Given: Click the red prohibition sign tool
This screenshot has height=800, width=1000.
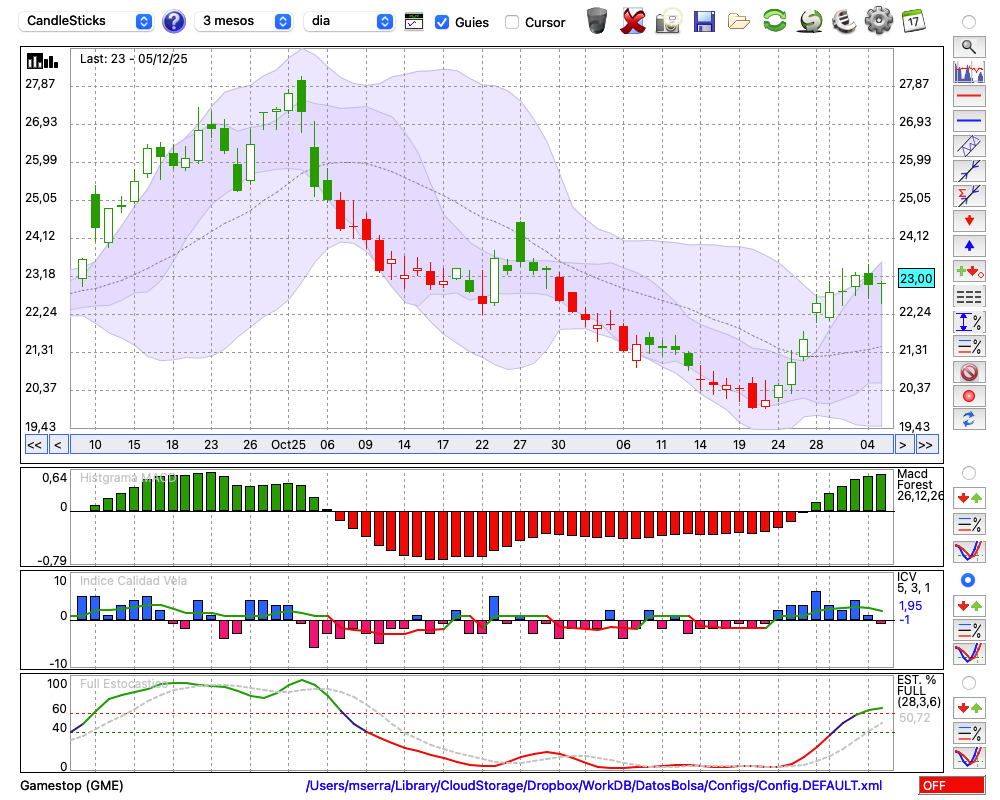Looking at the screenshot, I should (968, 372).
